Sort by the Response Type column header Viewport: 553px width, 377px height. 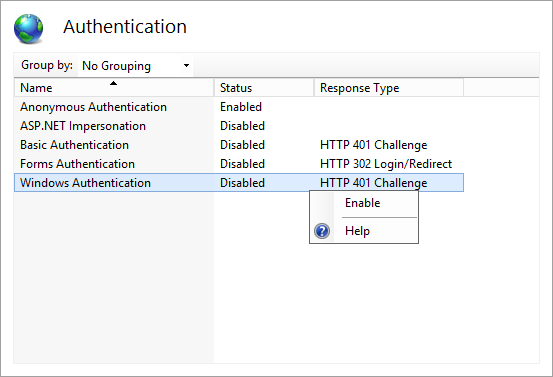click(x=389, y=87)
